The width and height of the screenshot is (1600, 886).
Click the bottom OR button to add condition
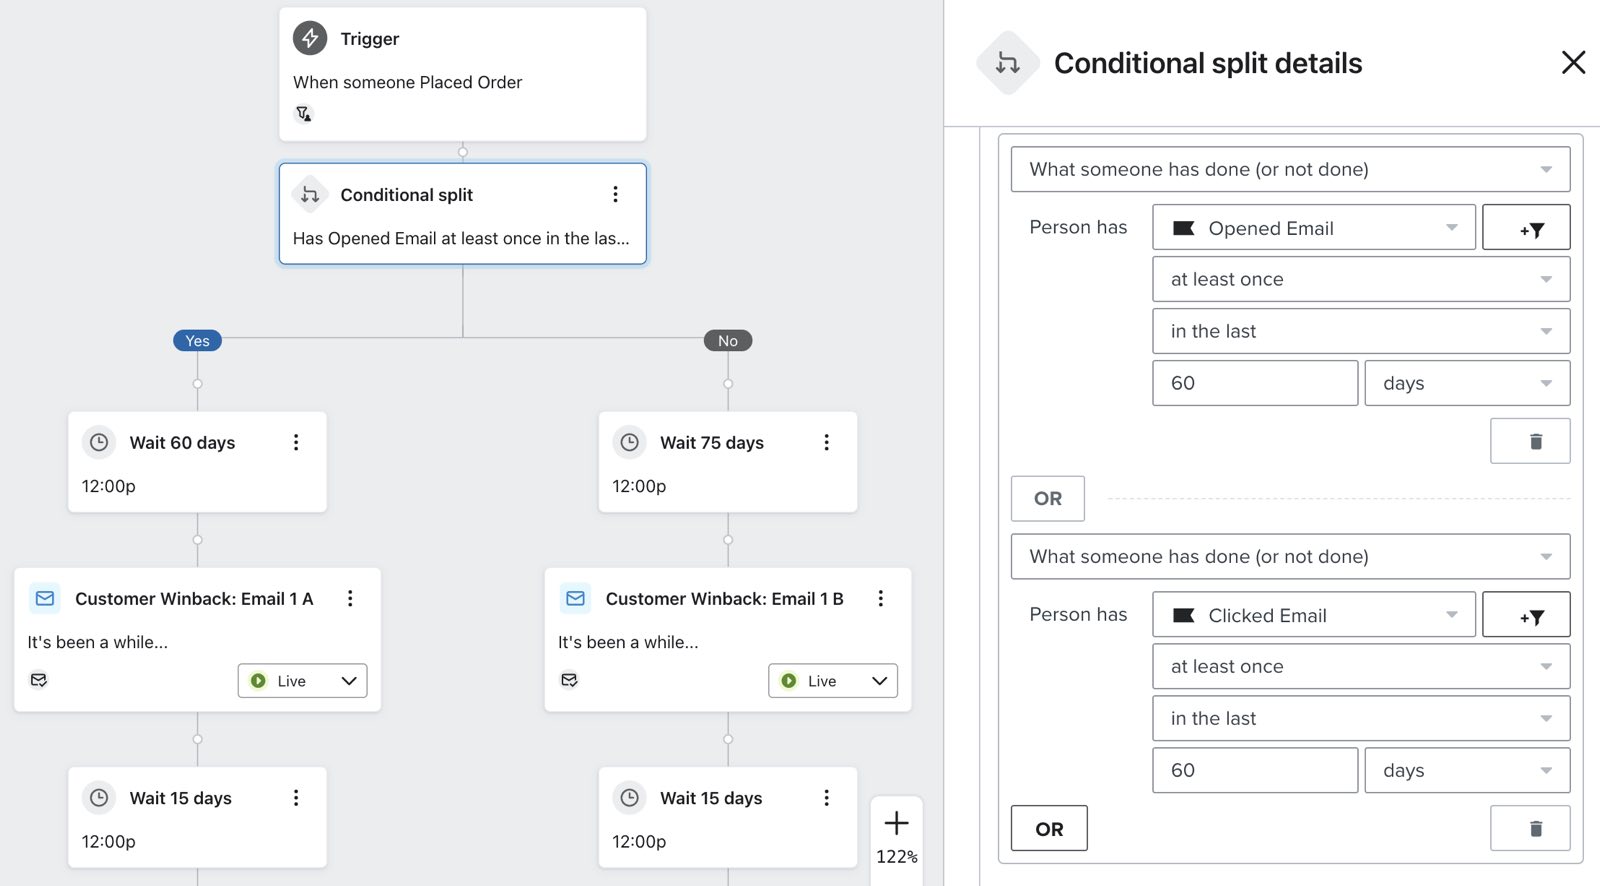(x=1049, y=828)
